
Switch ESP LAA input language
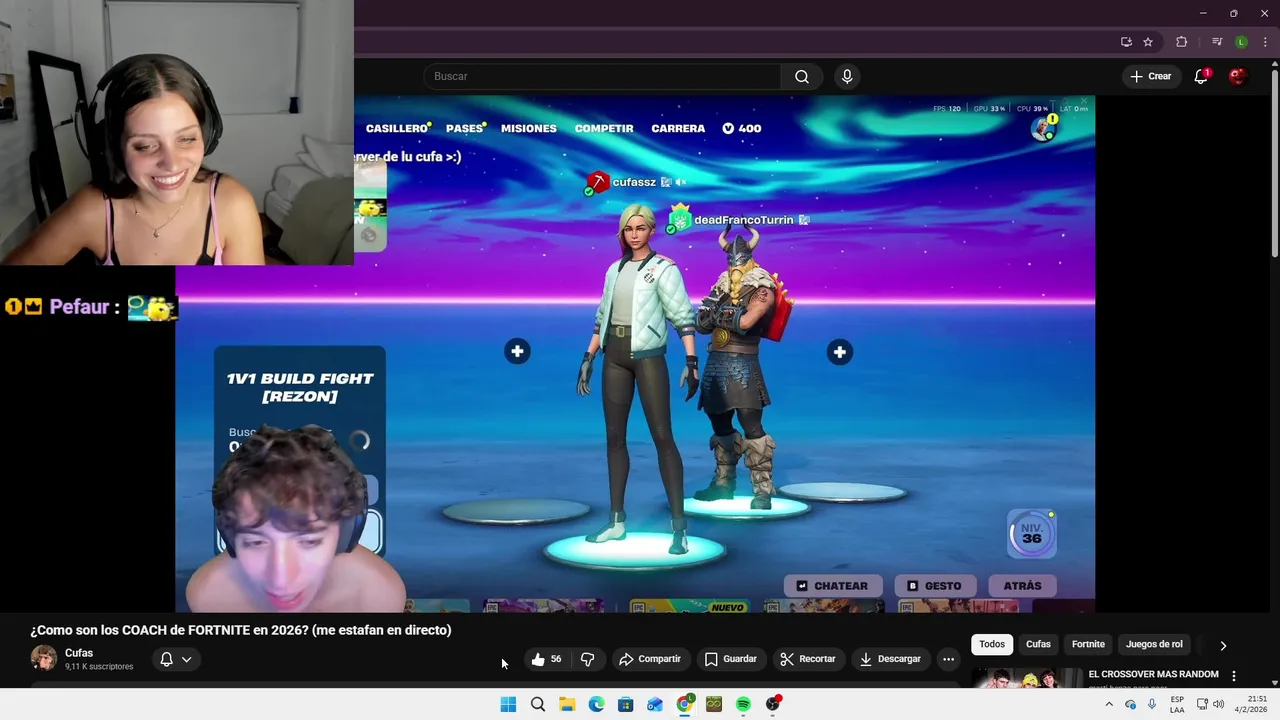[x=1178, y=705]
